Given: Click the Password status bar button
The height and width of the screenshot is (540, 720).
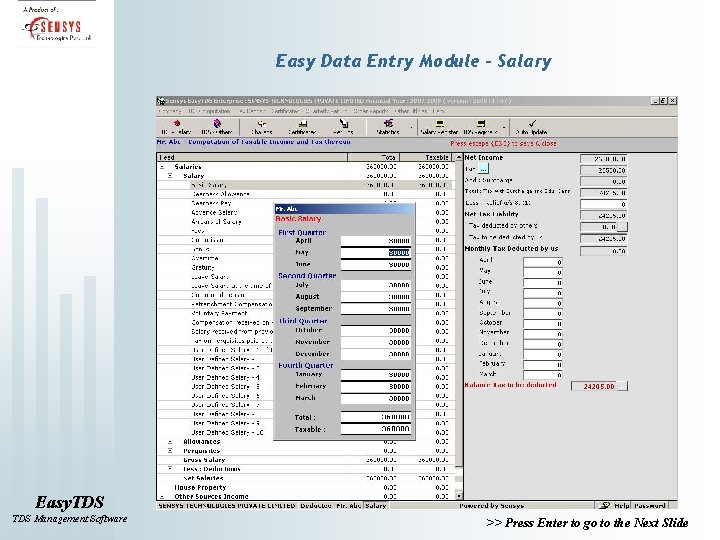Looking at the screenshot, I should tap(650, 506).
